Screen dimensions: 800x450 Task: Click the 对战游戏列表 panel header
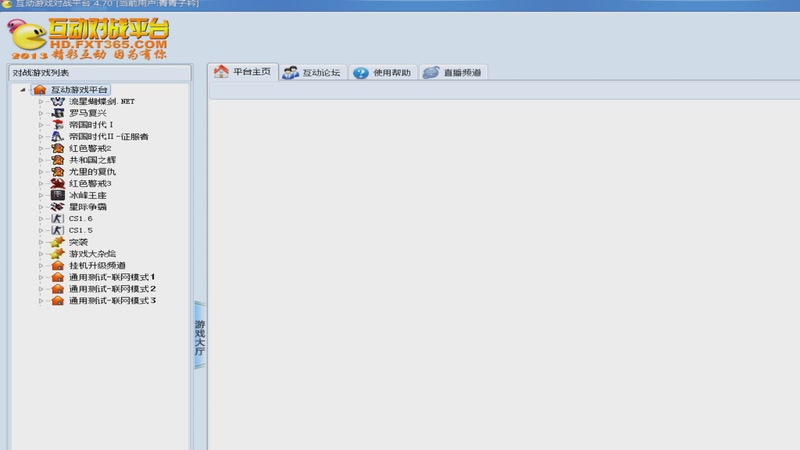[100, 72]
